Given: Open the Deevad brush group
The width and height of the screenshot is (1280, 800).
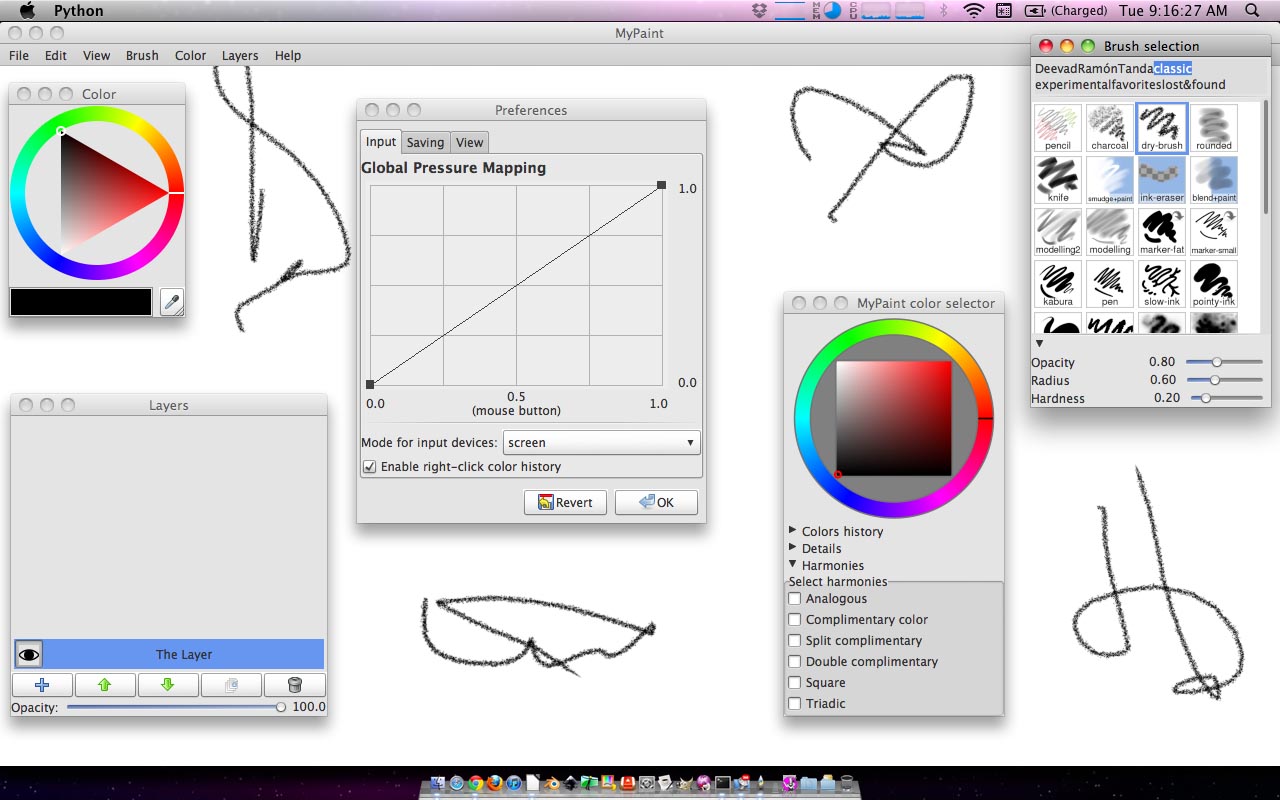Looking at the screenshot, I should (x=1055, y=69).
